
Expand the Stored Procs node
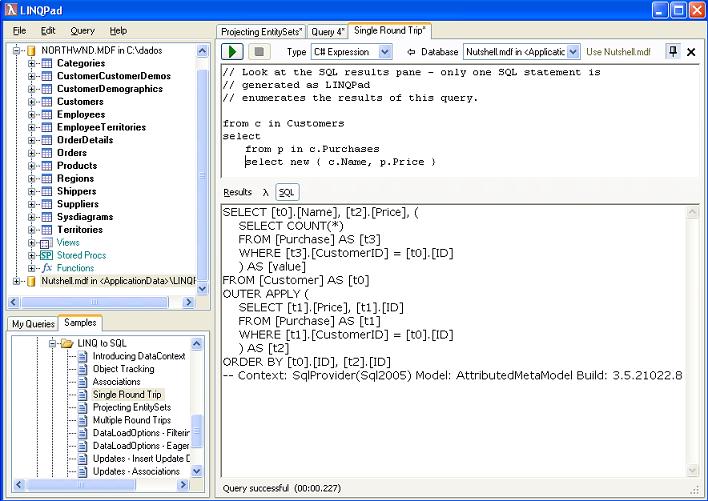coord(32,255)
